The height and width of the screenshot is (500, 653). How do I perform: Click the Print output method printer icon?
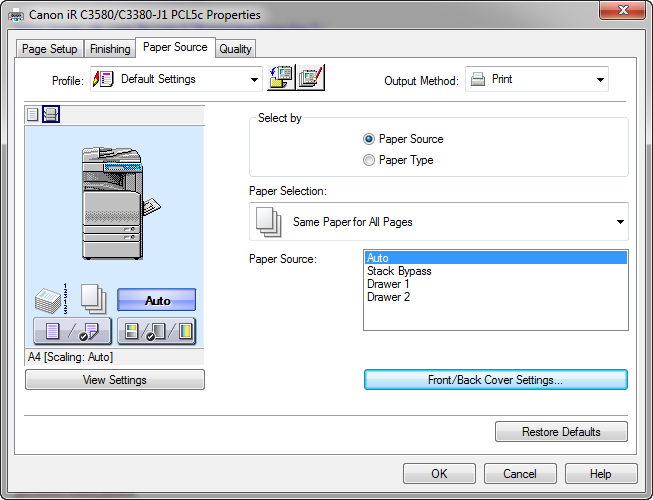point(478,79)
